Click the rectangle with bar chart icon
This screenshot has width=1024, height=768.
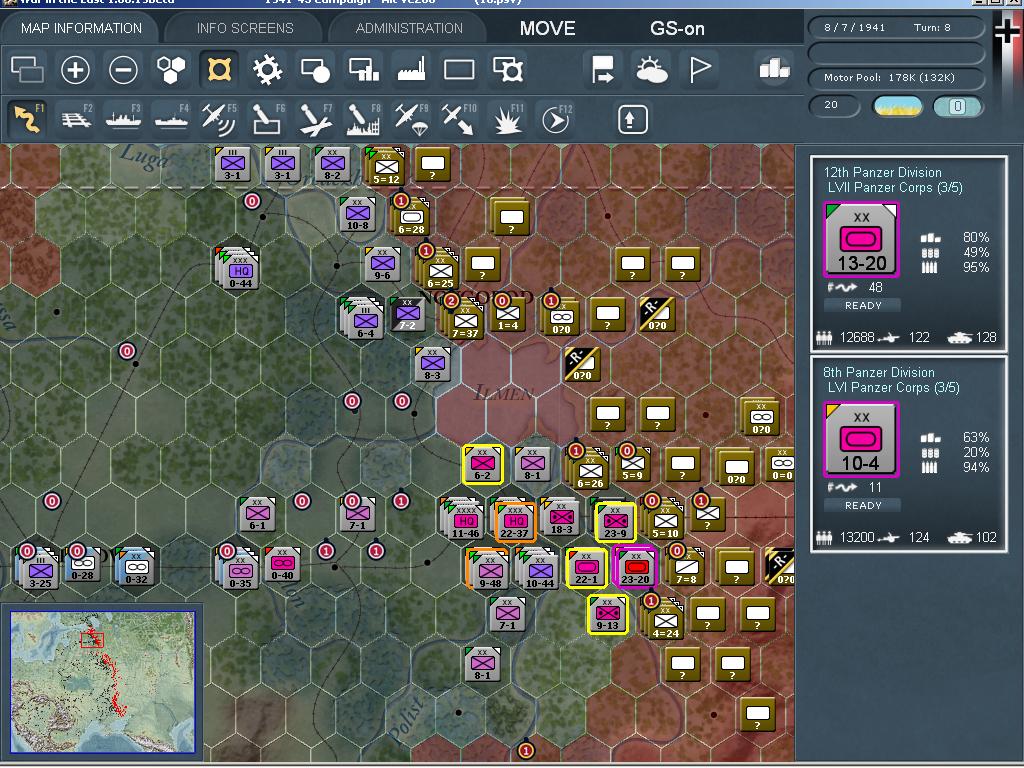click(x=363, y=69)
